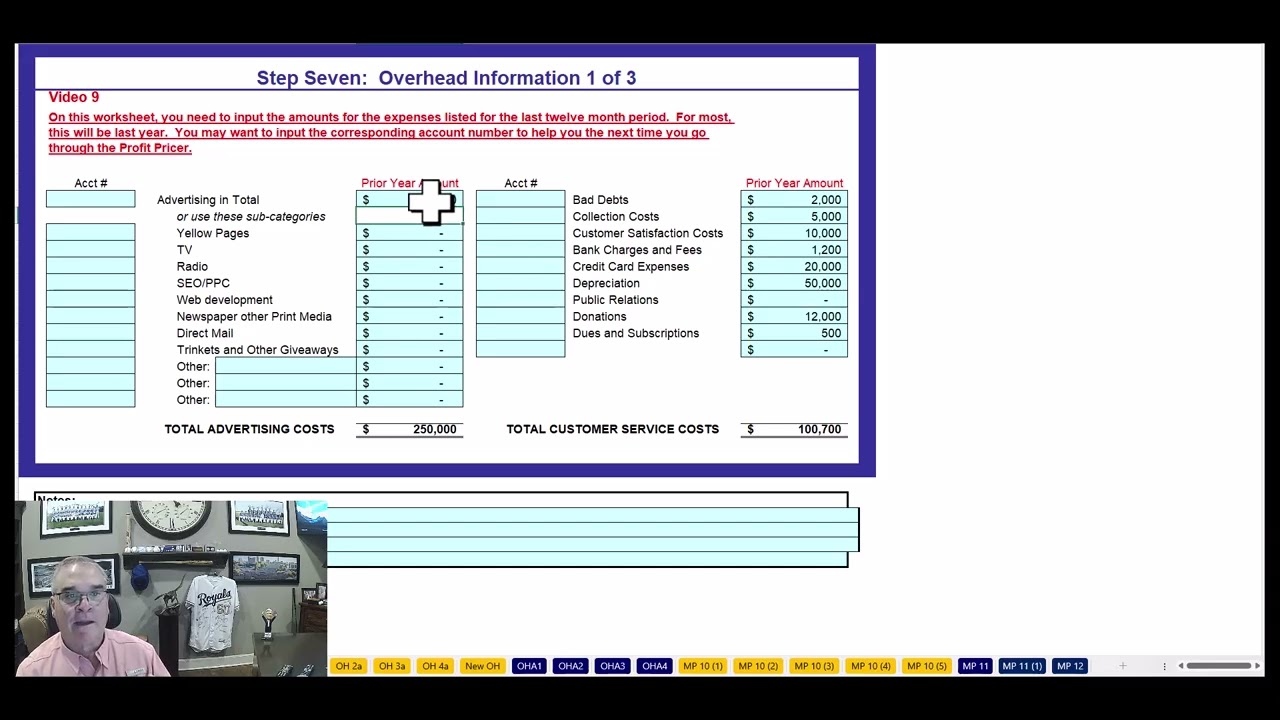
Task: Open the New OH sheet tab
Action: (x=482, y=666)
